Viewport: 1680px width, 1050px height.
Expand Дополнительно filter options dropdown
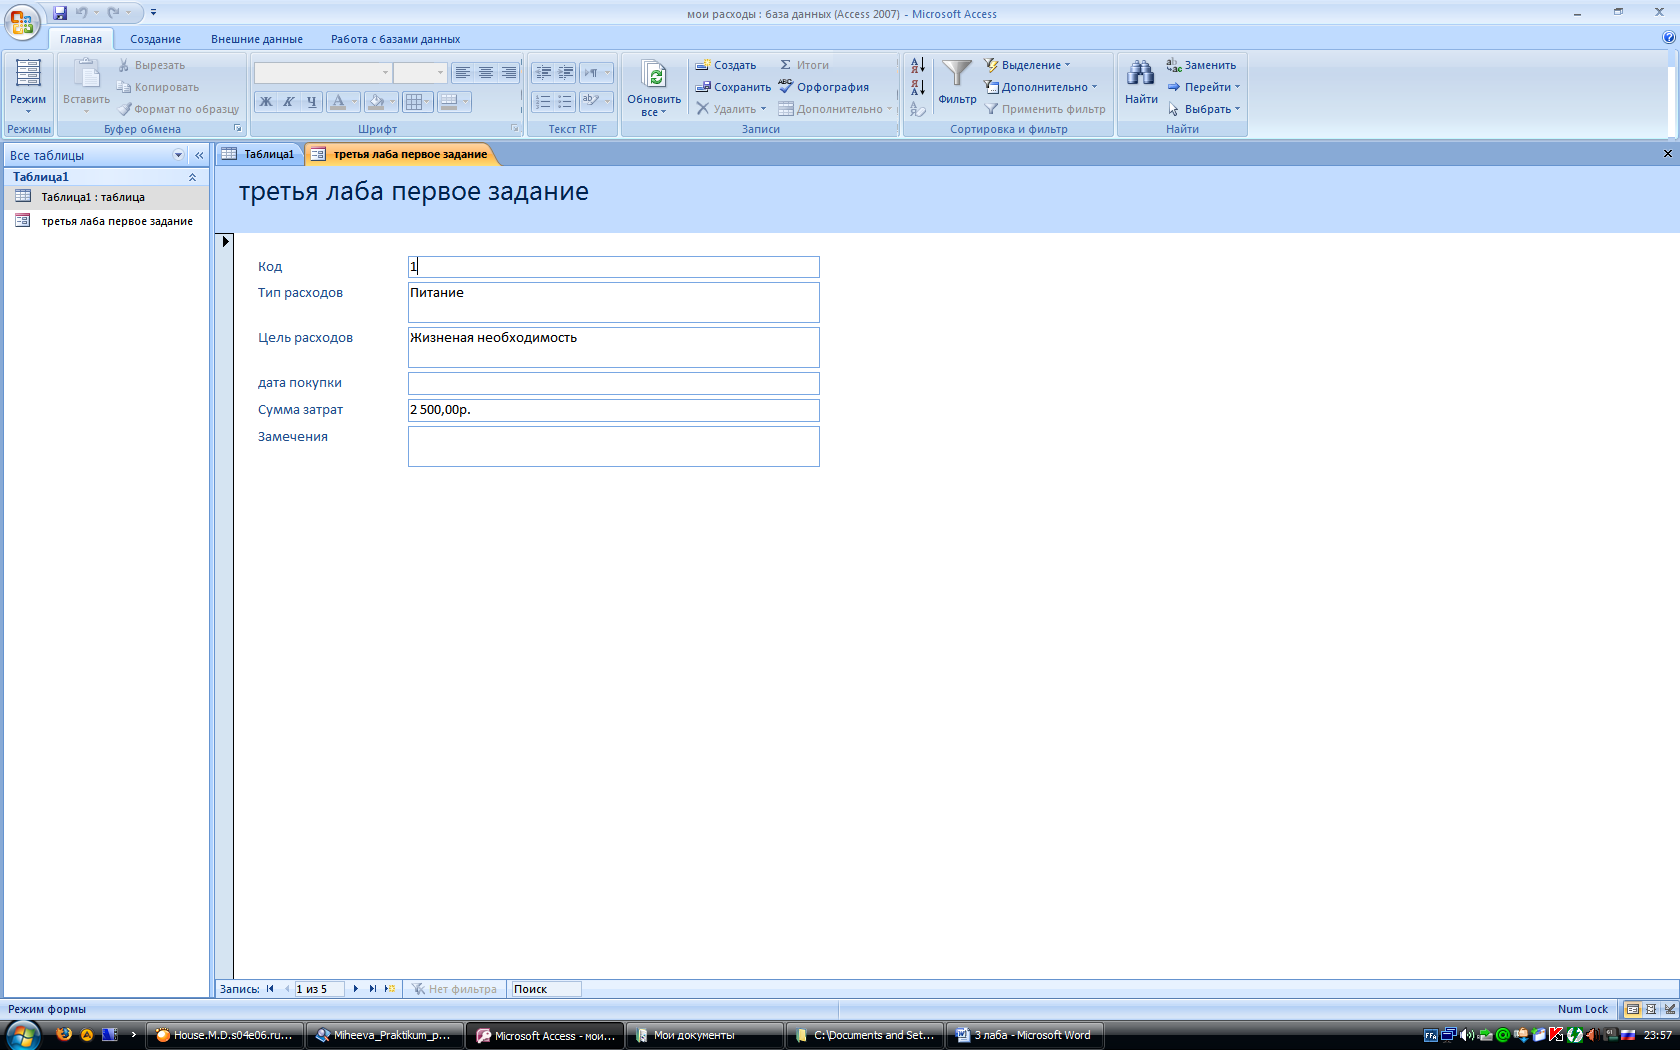[x=1041, y=87]
